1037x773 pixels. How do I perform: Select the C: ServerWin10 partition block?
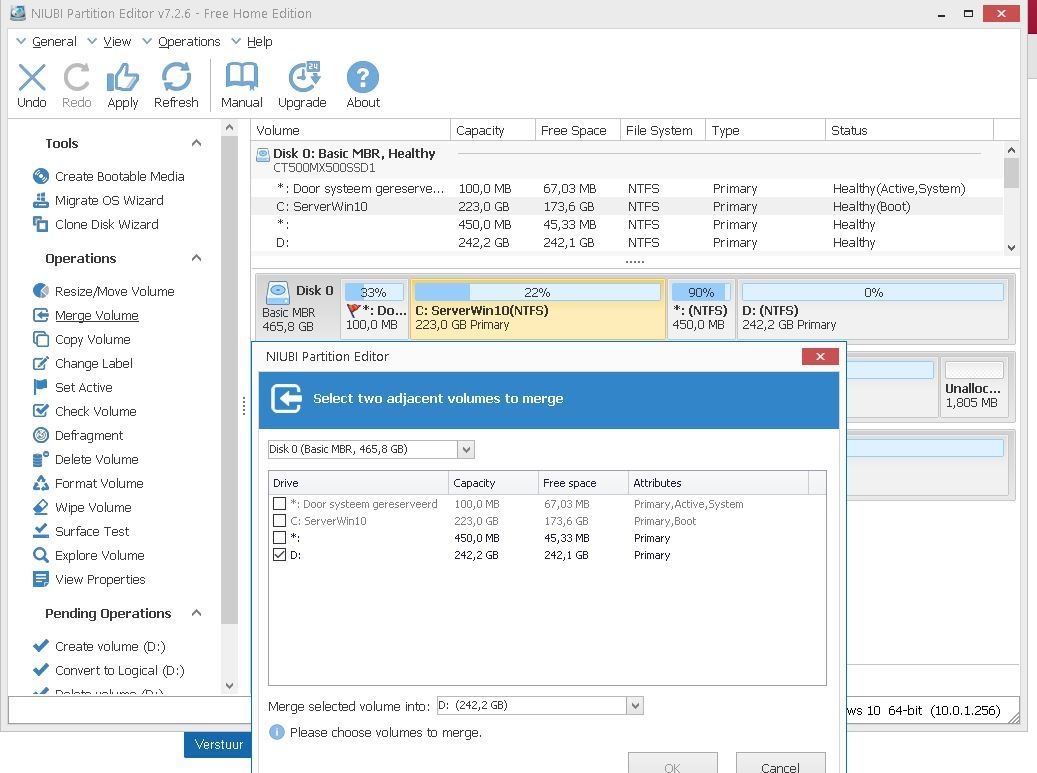pyautogui.click(x=538, y=309)
